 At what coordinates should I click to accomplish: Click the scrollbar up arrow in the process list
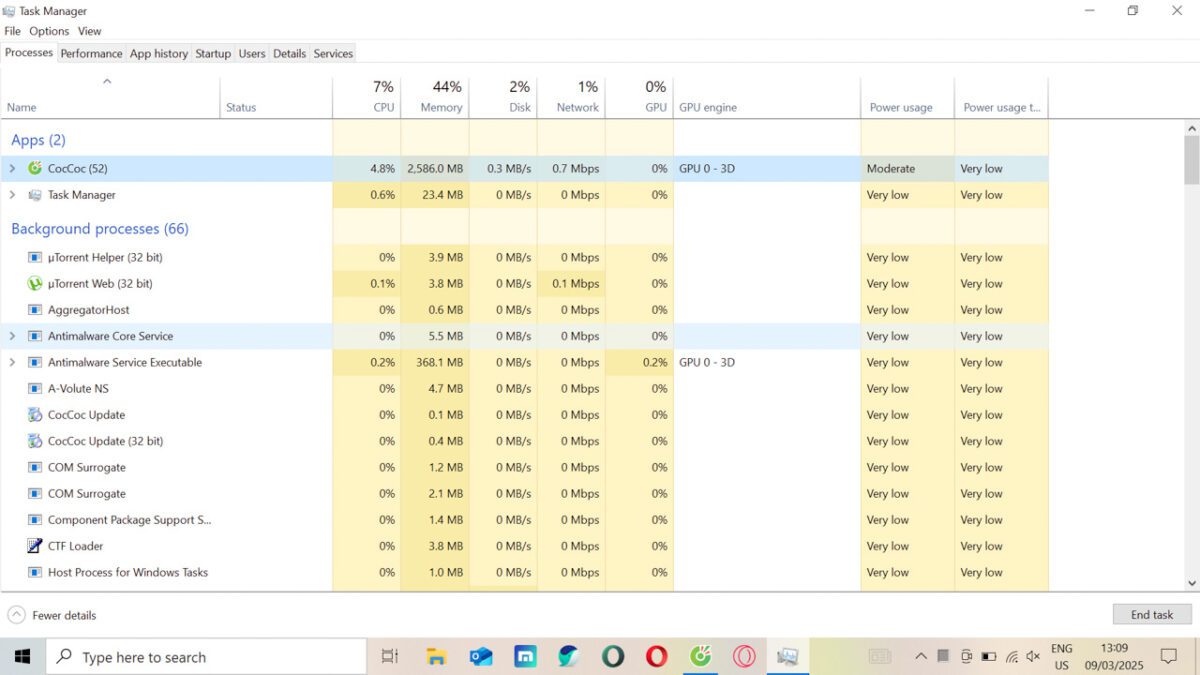1191,128
